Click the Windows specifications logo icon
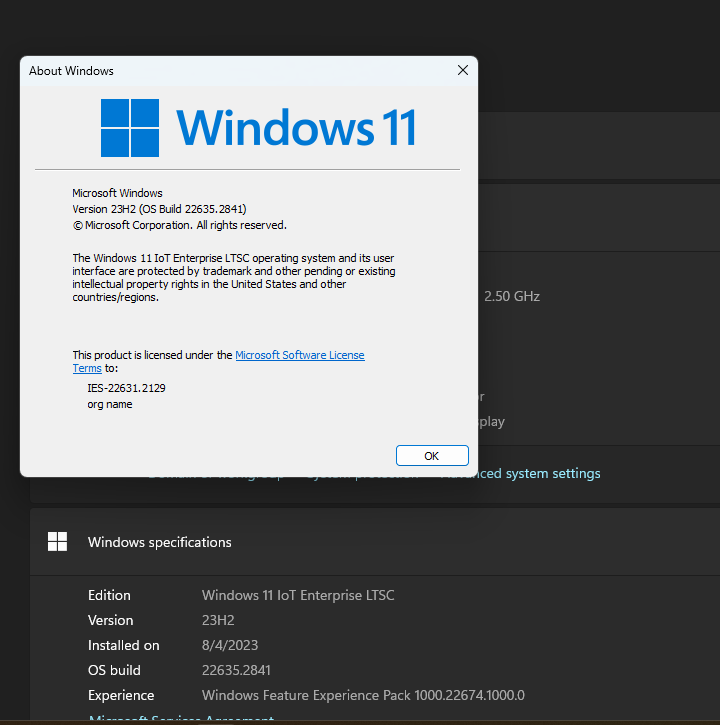The height and width of the screenshot is (725, 720). 57,541
